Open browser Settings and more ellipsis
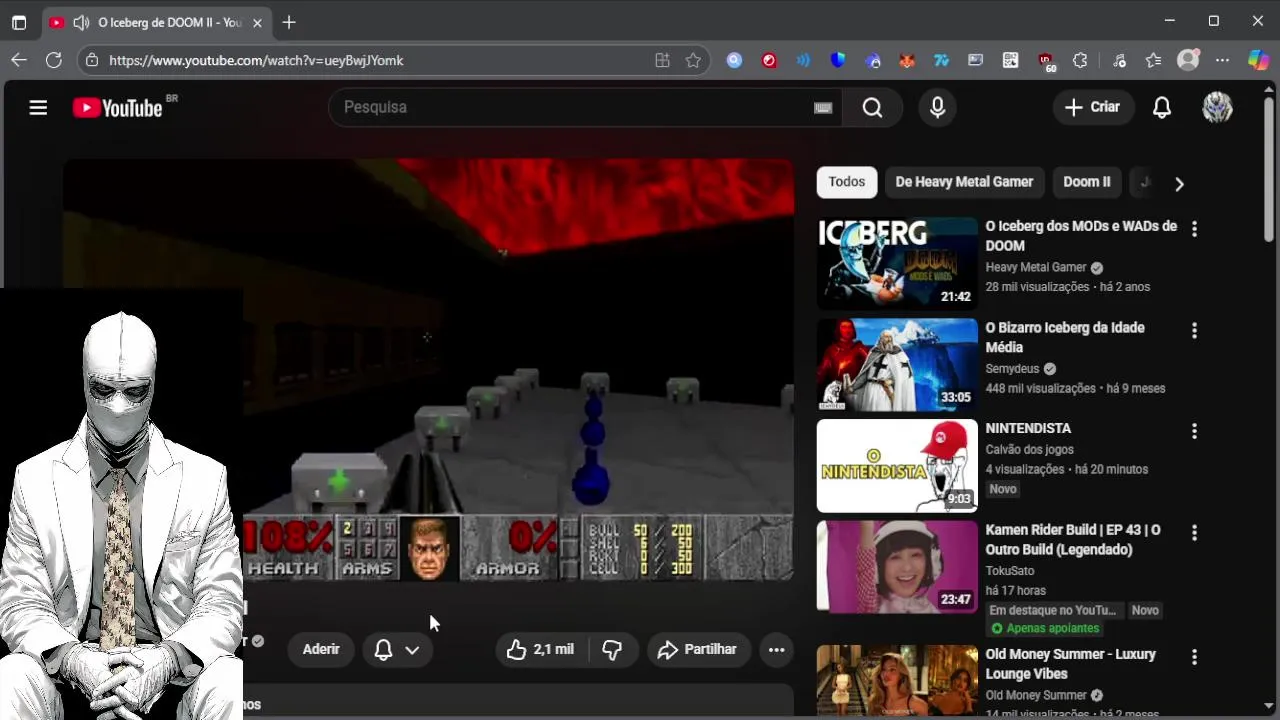This screenshot has height=720, width=1280. (1222, 60)
